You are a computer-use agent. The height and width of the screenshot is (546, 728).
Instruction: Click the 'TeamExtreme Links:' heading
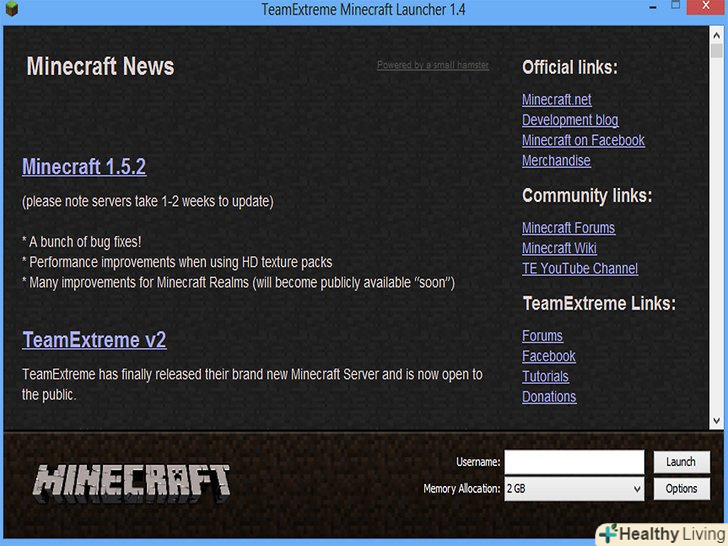pos(599,304)
